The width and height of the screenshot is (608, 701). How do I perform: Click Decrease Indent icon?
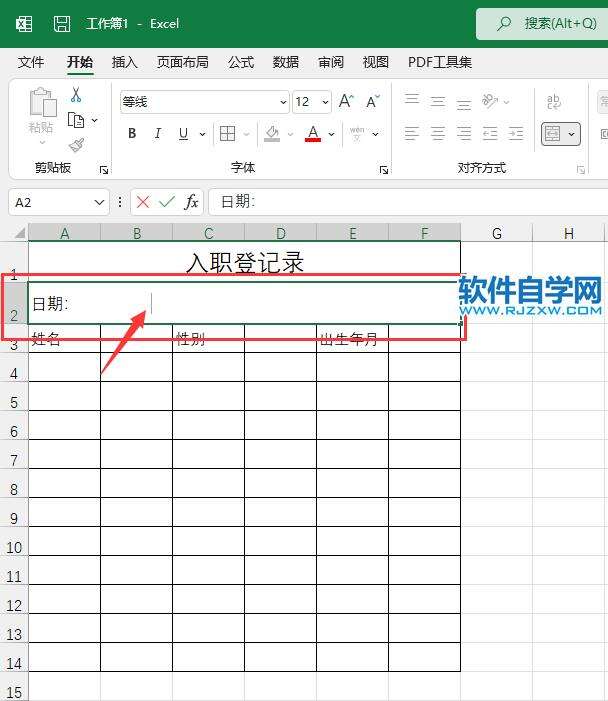pos(490,133)
